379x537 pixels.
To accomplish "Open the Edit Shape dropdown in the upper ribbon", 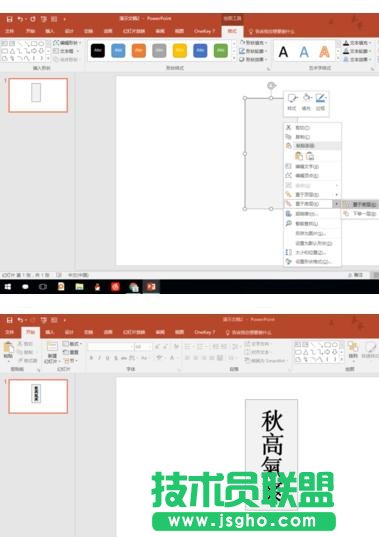I will pos(67,43).
